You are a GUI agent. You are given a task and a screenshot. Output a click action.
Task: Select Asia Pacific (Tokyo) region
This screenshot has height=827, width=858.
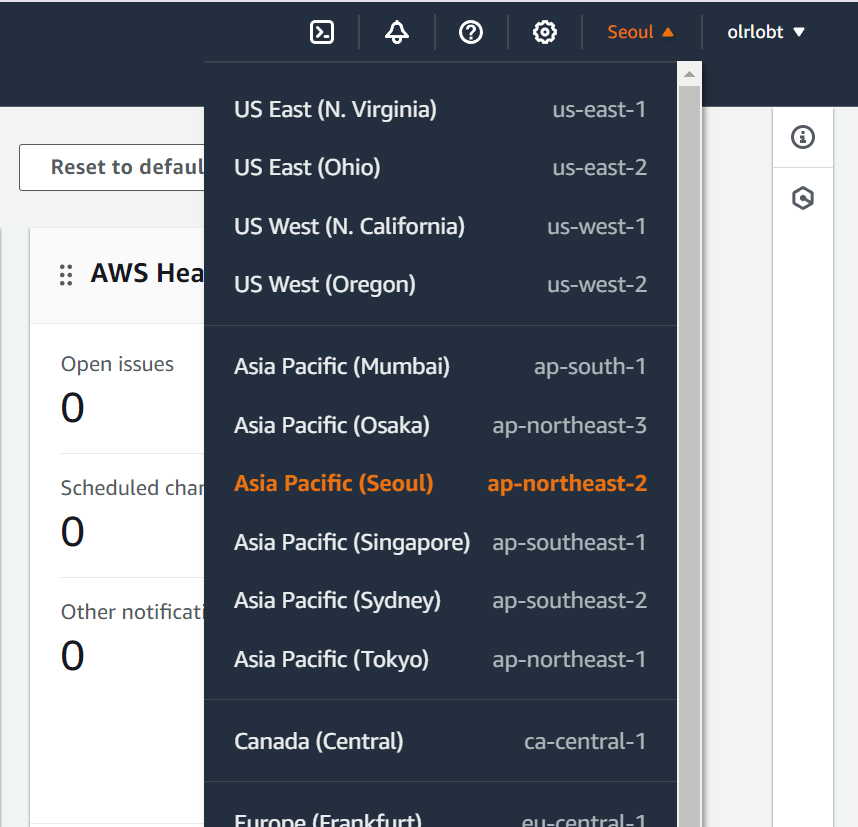pos(440,659)
